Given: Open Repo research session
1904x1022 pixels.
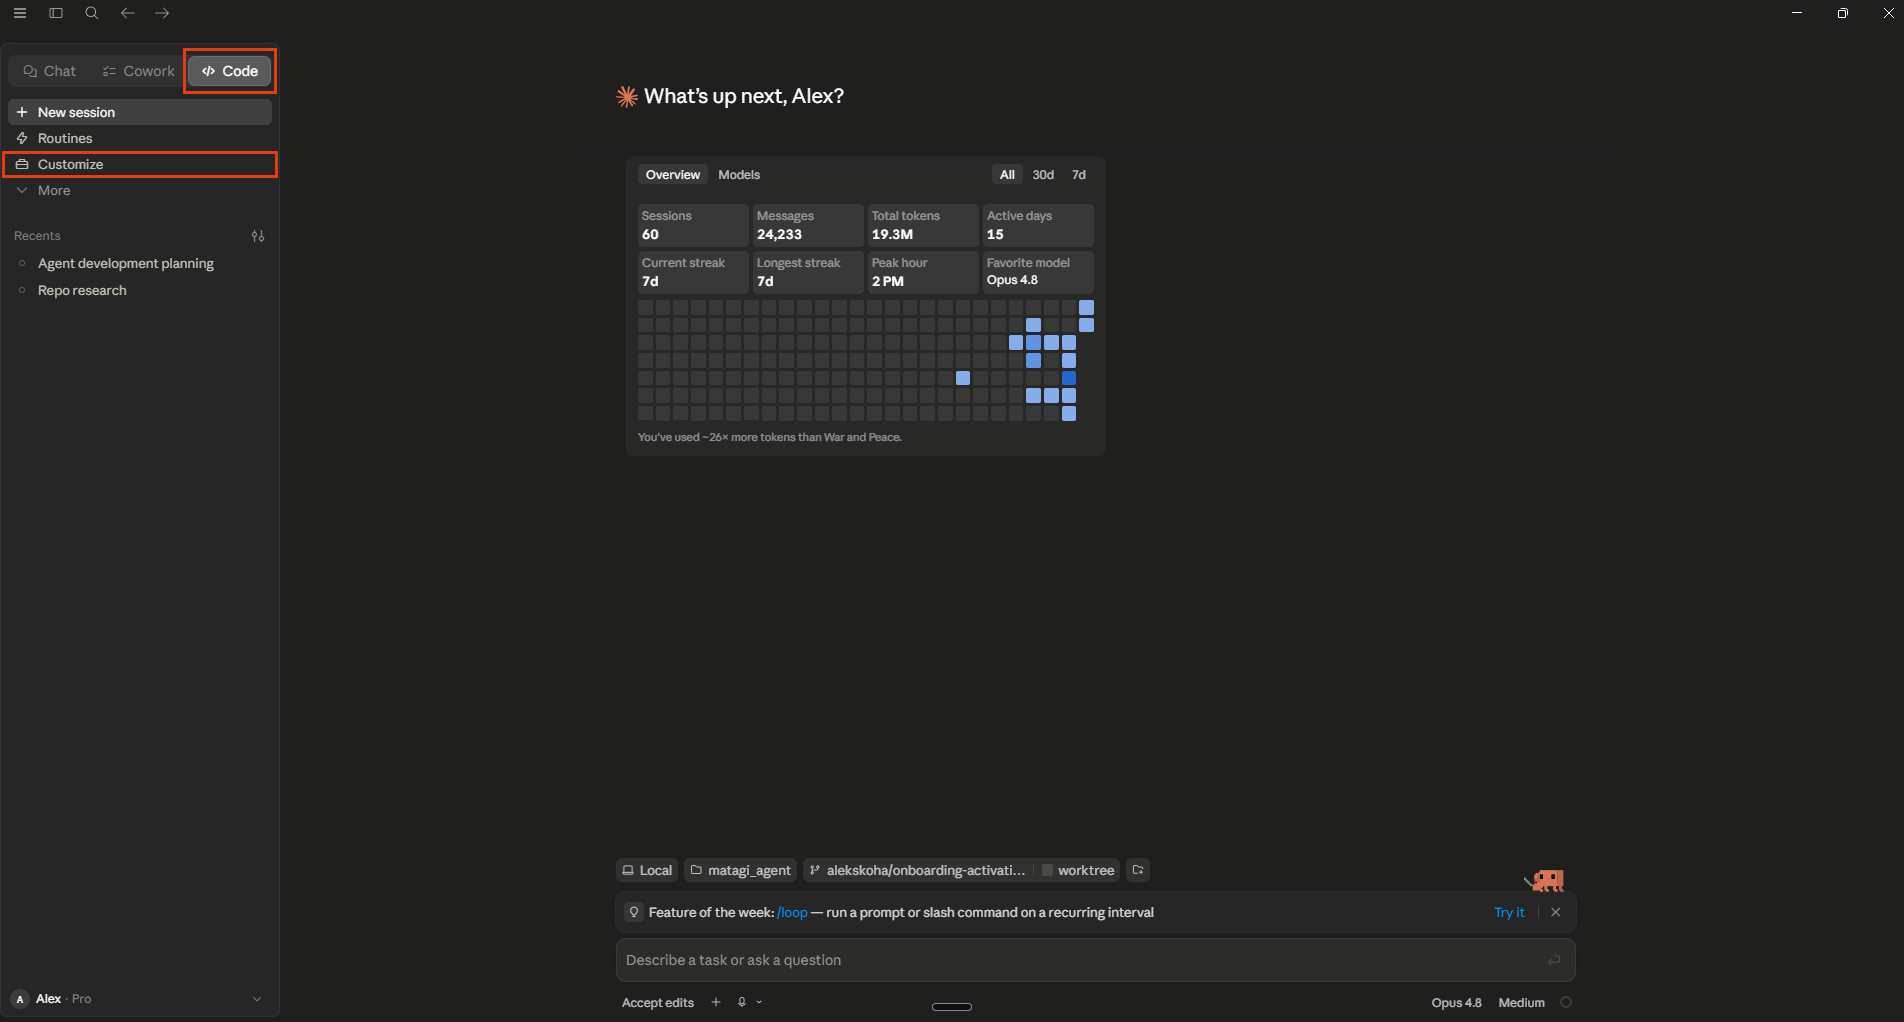Looking at the screenshot, I should click(x=140, y=290).
